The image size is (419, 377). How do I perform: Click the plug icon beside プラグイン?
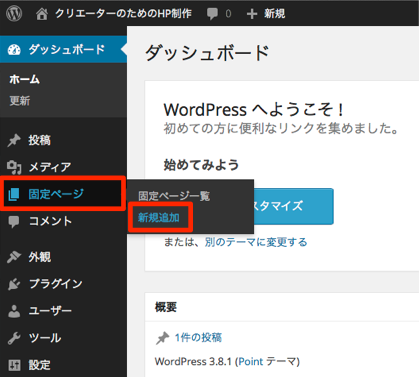(x=14, y=284)
